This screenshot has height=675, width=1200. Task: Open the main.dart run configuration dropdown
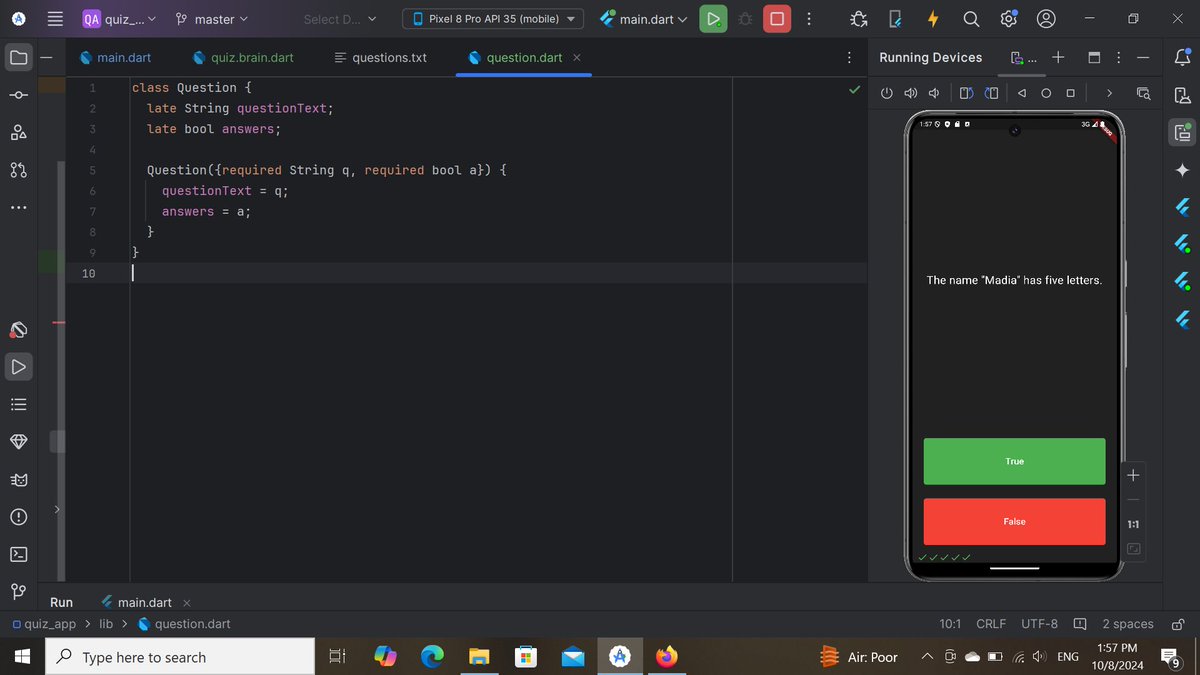(x=643, y=18)
